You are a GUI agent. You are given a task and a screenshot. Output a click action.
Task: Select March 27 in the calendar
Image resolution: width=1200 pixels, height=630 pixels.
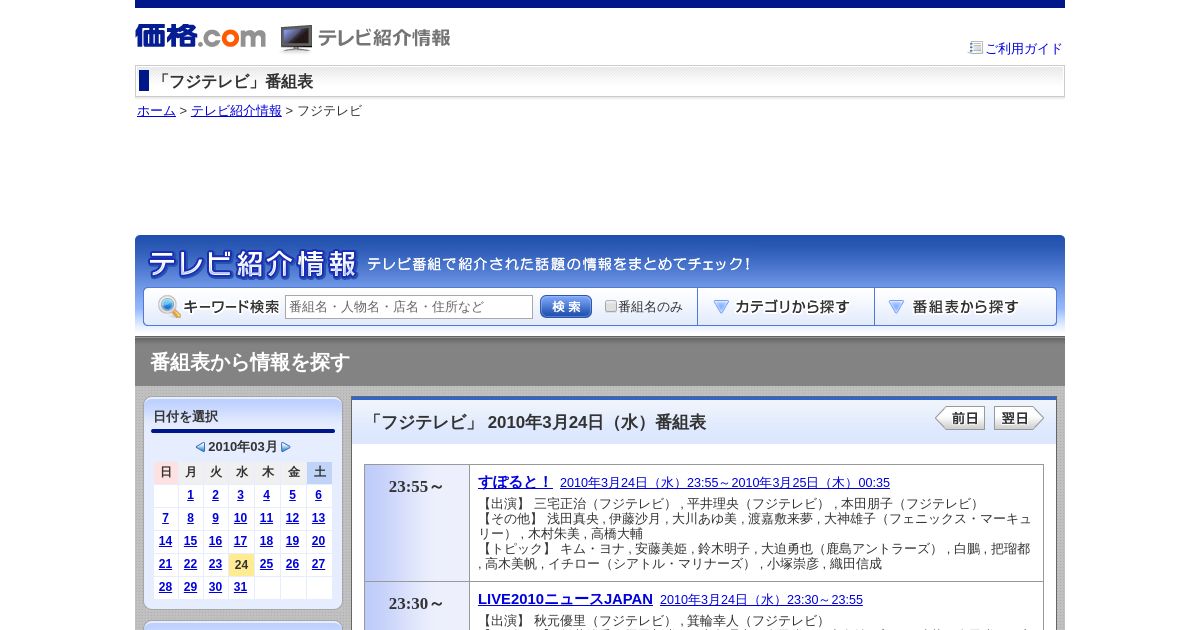(x=318, y=564)
